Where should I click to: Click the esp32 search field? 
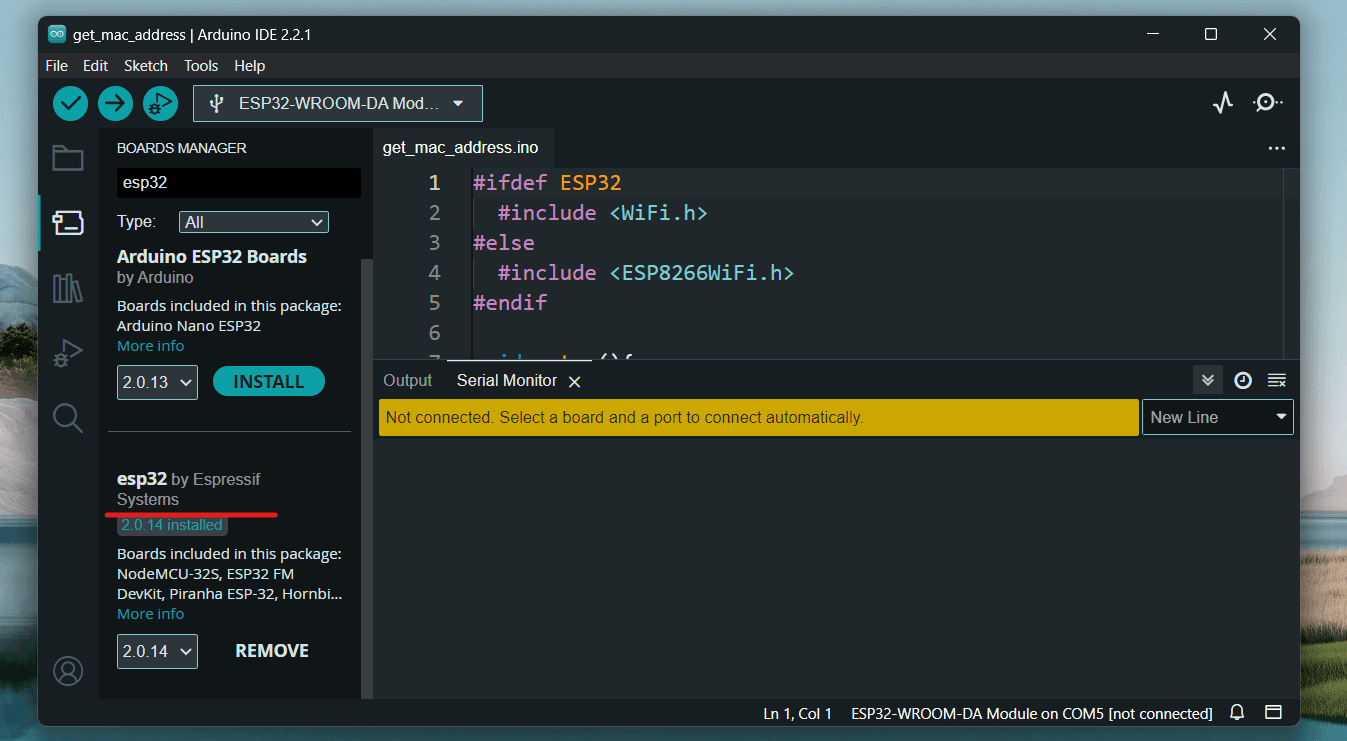[239, 183]
